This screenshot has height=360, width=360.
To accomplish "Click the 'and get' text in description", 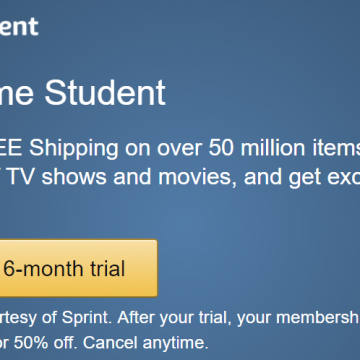I will (x=282, y=177).
